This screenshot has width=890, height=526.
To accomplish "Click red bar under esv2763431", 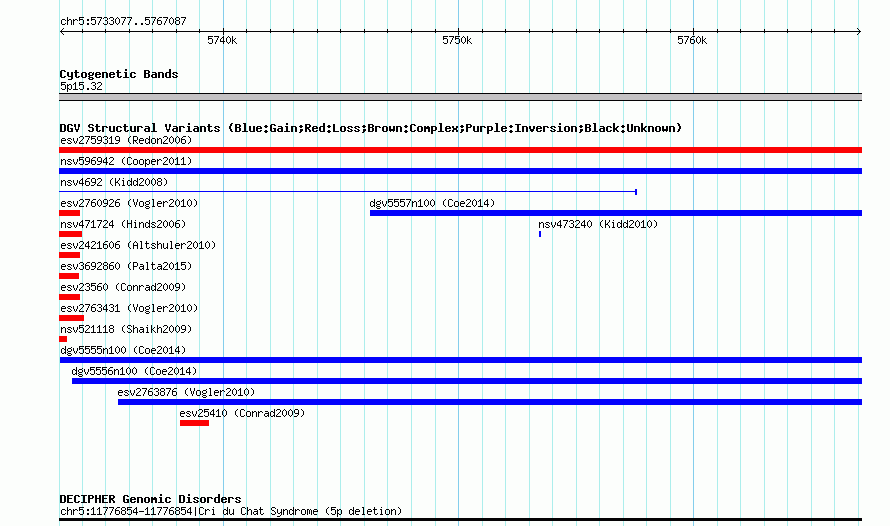I will (72, 318).
